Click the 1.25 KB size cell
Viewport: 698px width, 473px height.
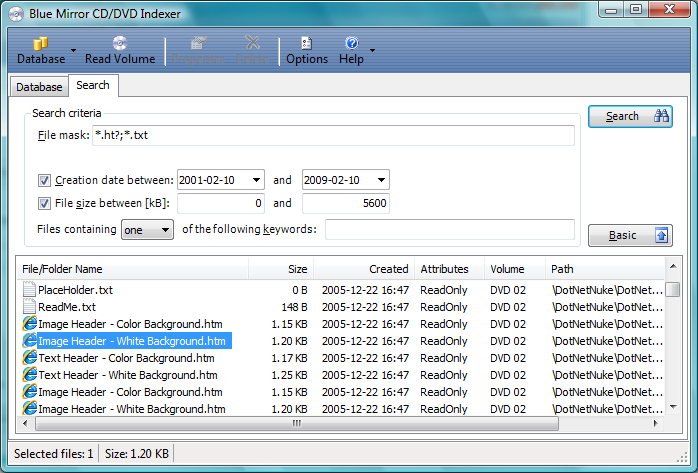click(x=289, y=375)
